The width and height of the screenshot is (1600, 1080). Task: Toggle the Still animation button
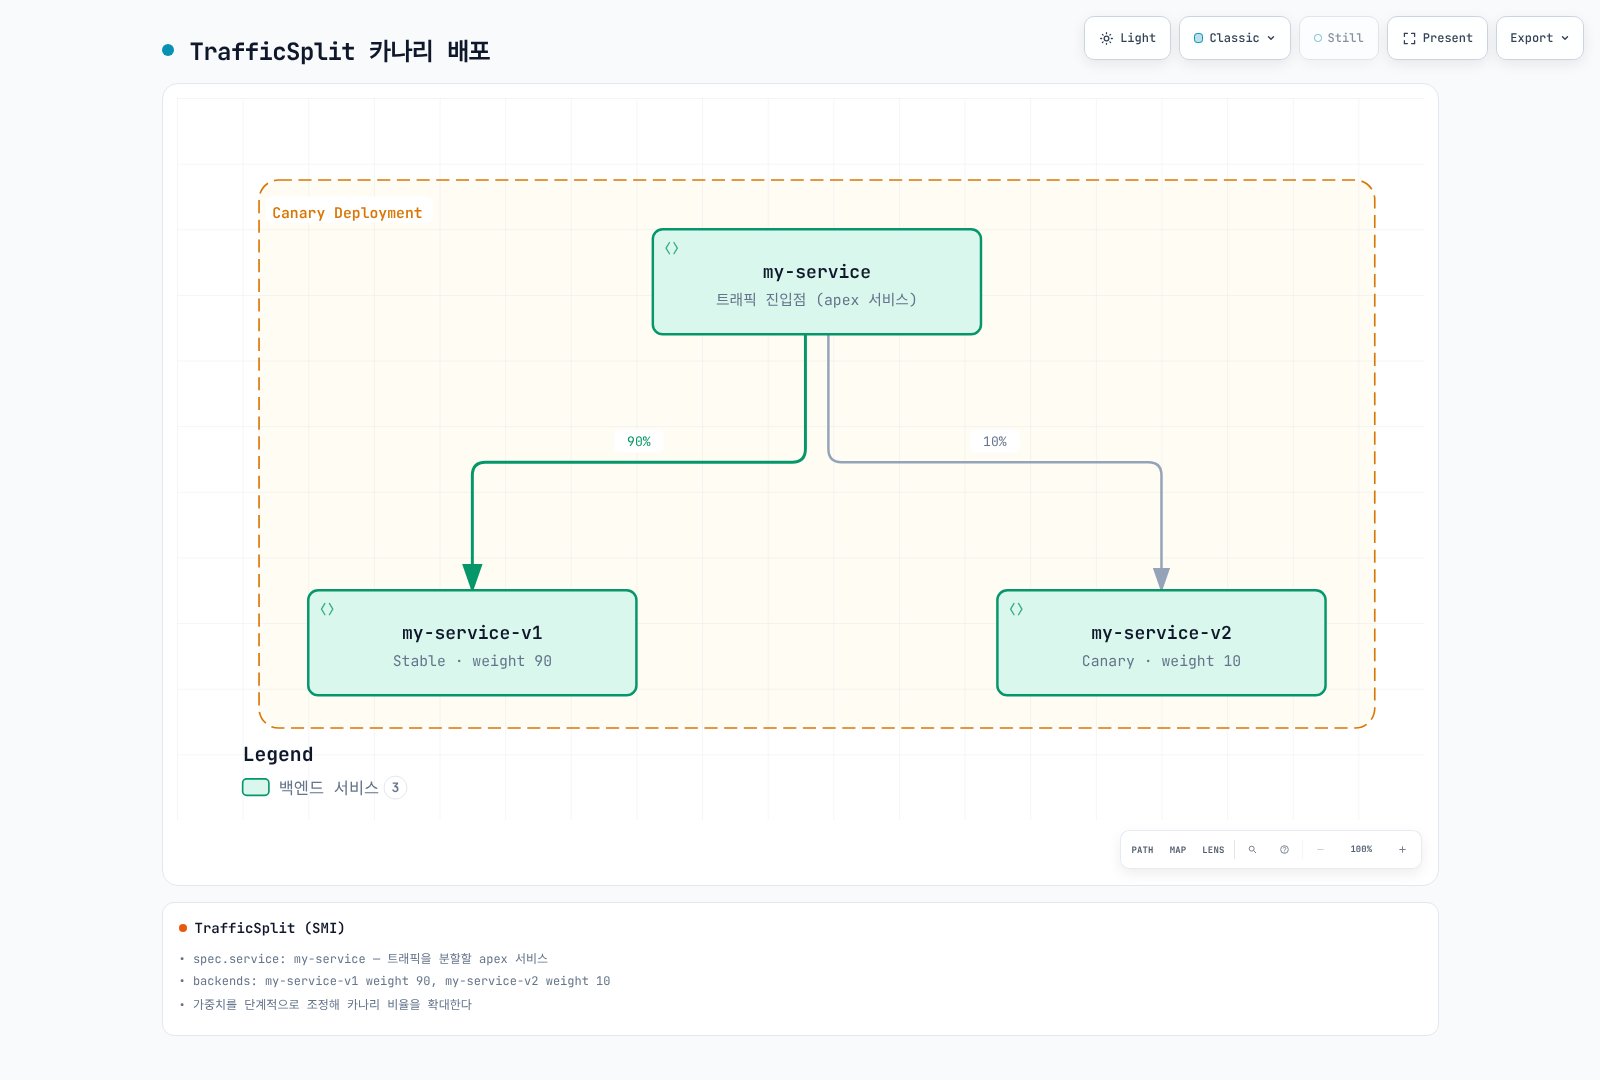1339,38
